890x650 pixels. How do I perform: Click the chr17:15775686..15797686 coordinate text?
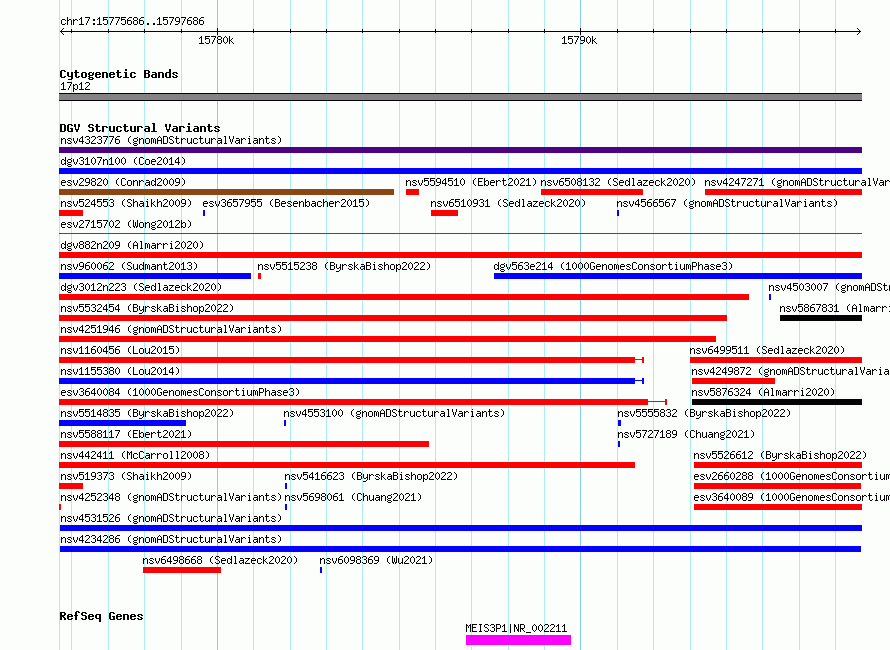132,22
